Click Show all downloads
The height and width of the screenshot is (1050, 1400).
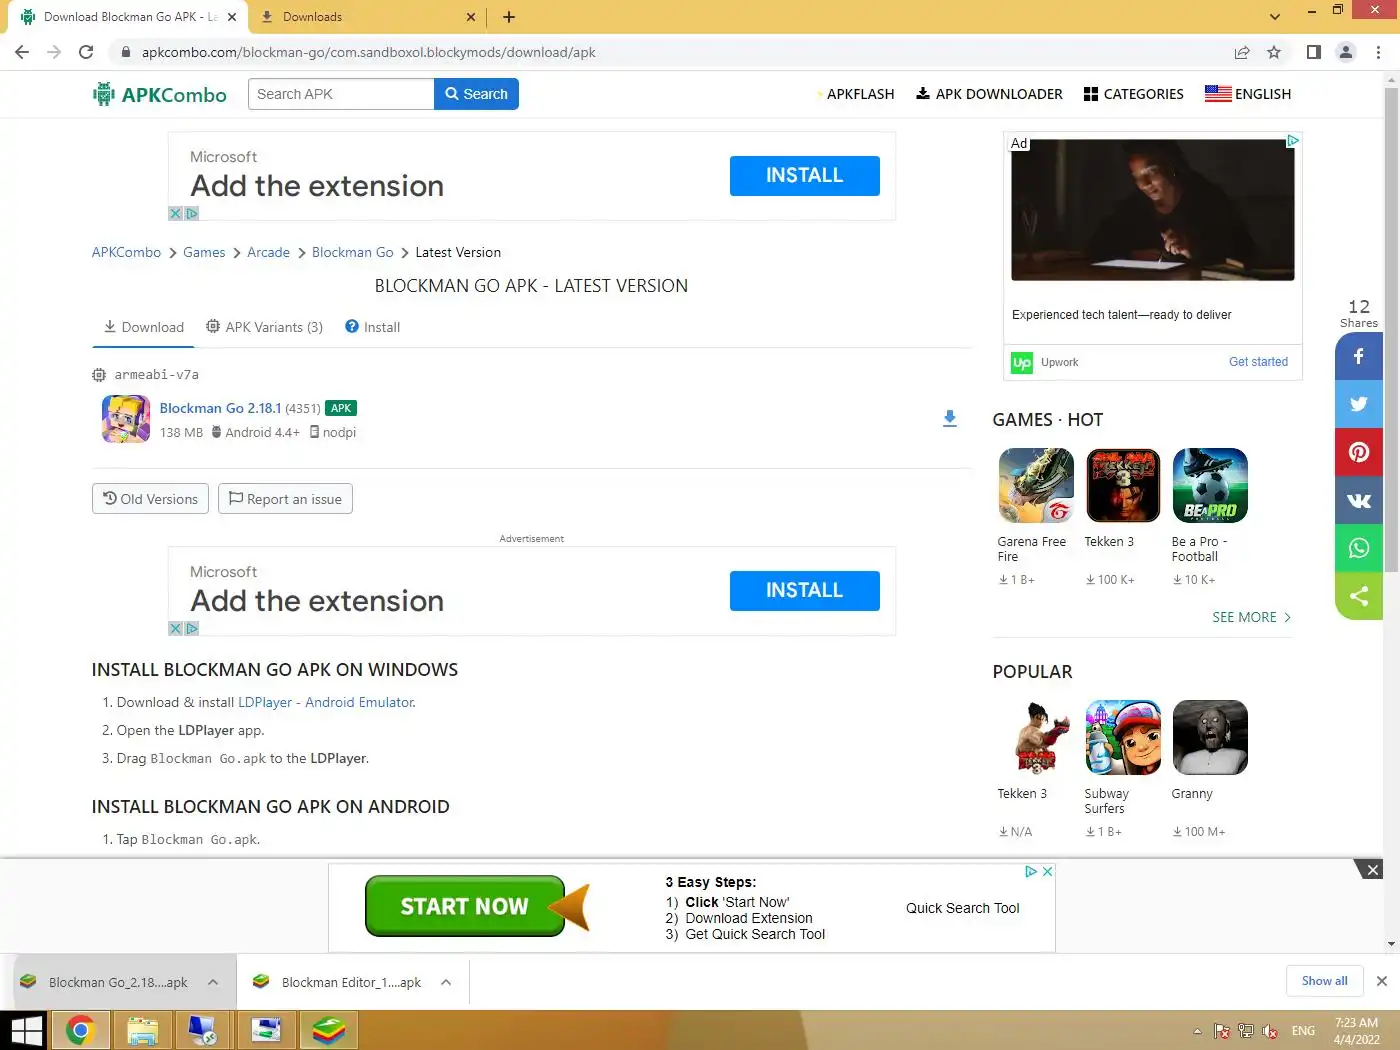1324,981
